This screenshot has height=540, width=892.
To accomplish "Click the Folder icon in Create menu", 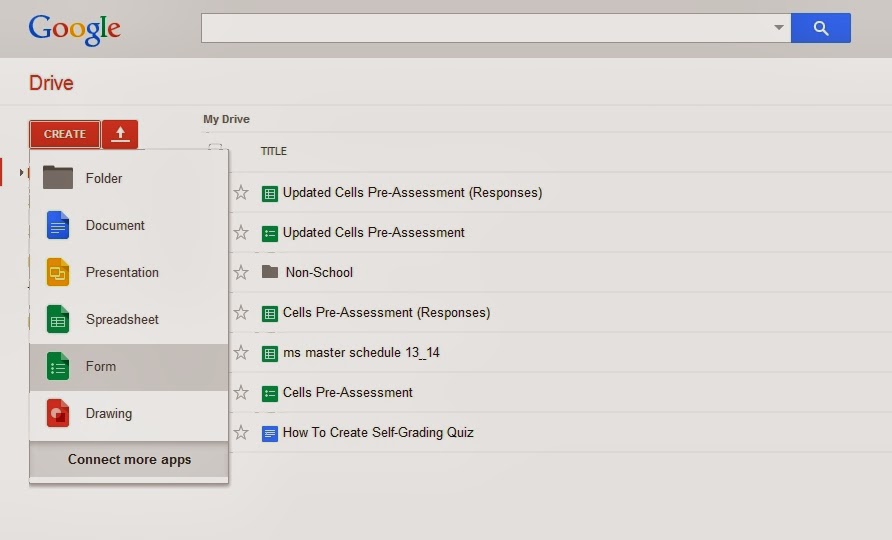I will (x=58, y=178).
